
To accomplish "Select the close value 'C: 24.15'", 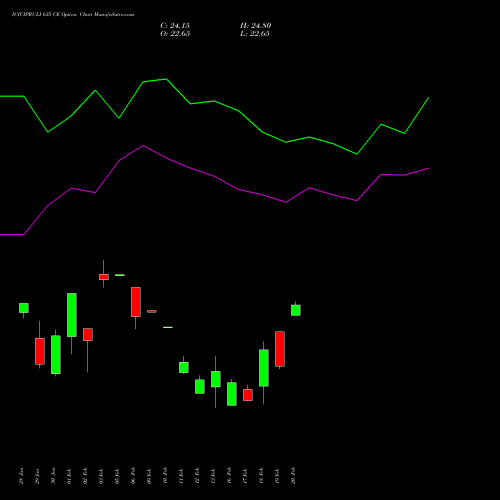I will [175, 26].
